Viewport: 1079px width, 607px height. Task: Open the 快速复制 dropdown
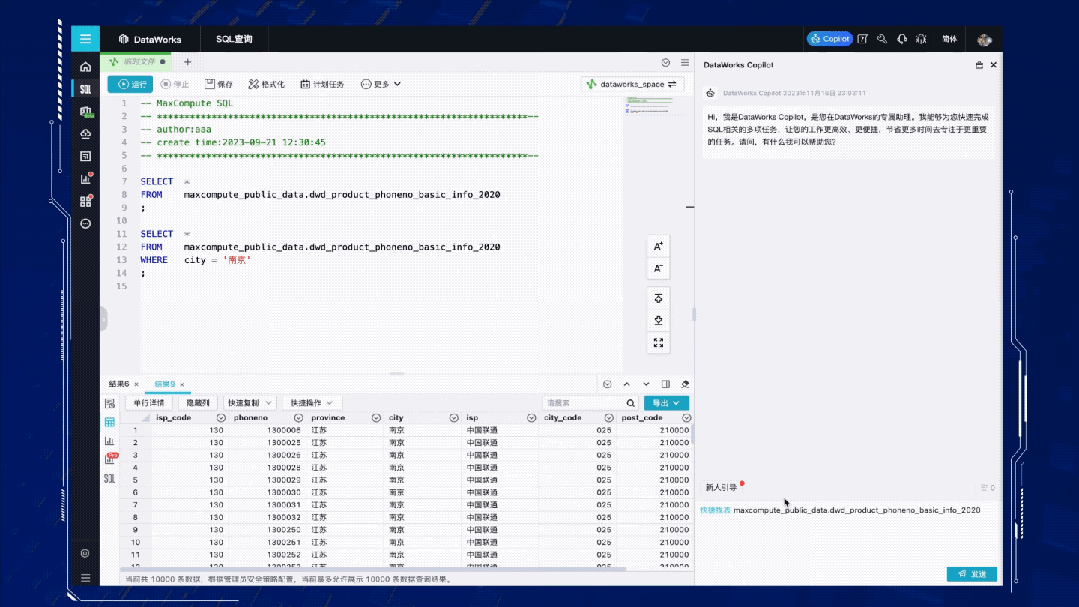(249, 403)
